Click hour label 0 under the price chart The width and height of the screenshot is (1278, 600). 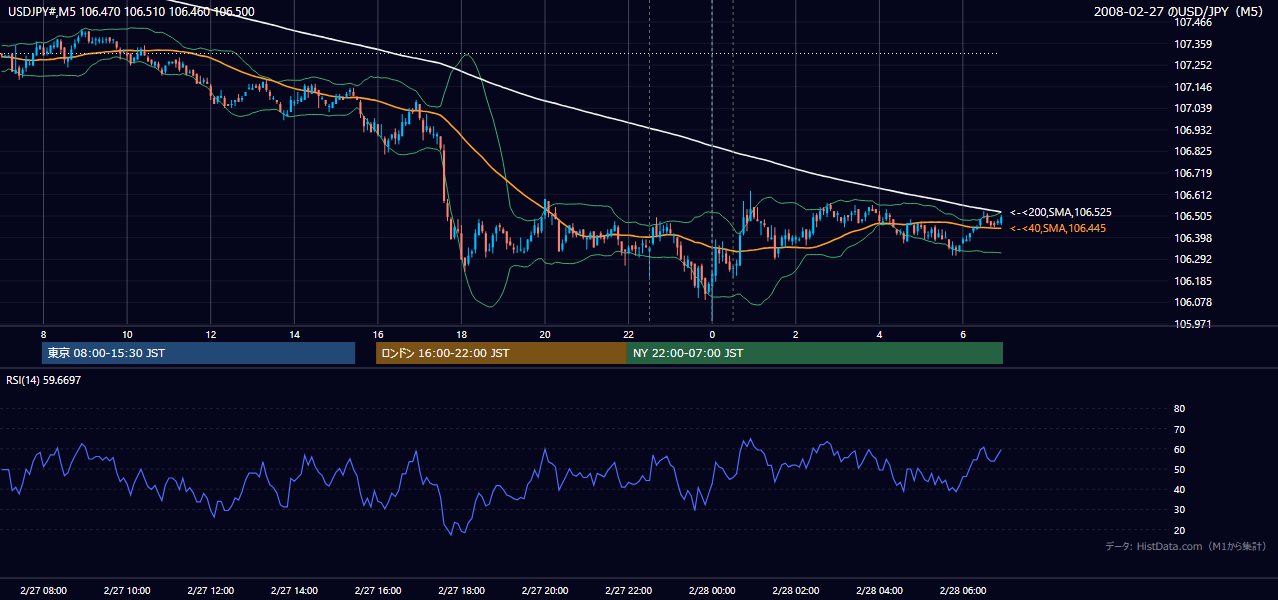coord(711,333)
